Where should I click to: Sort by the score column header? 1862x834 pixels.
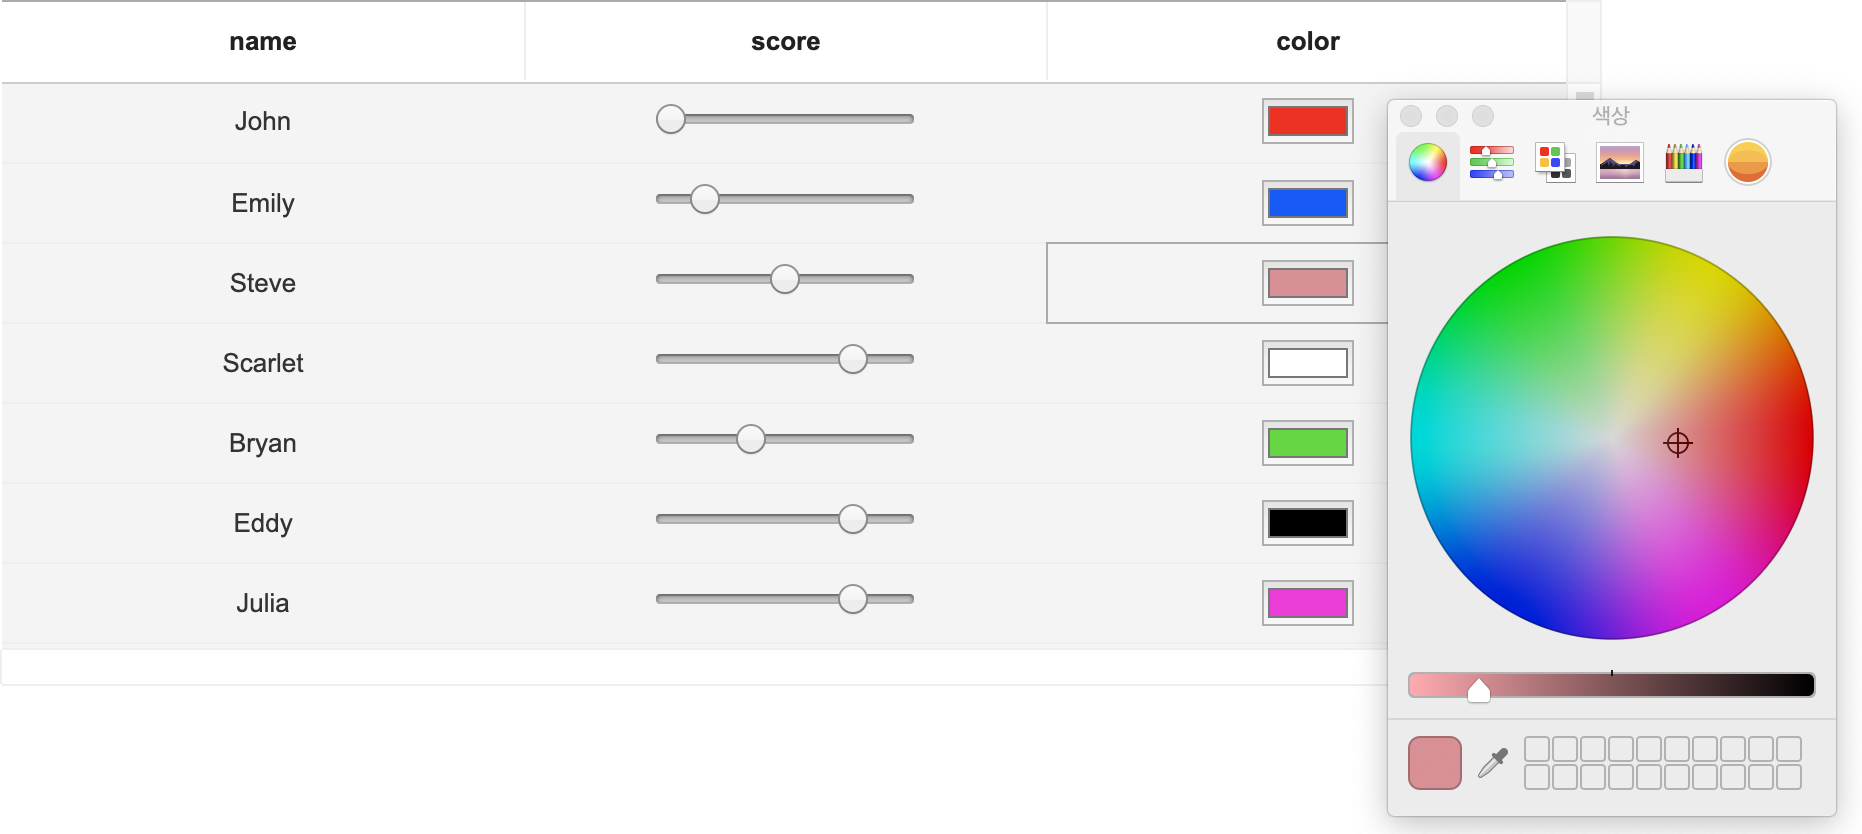pos(786,41)
